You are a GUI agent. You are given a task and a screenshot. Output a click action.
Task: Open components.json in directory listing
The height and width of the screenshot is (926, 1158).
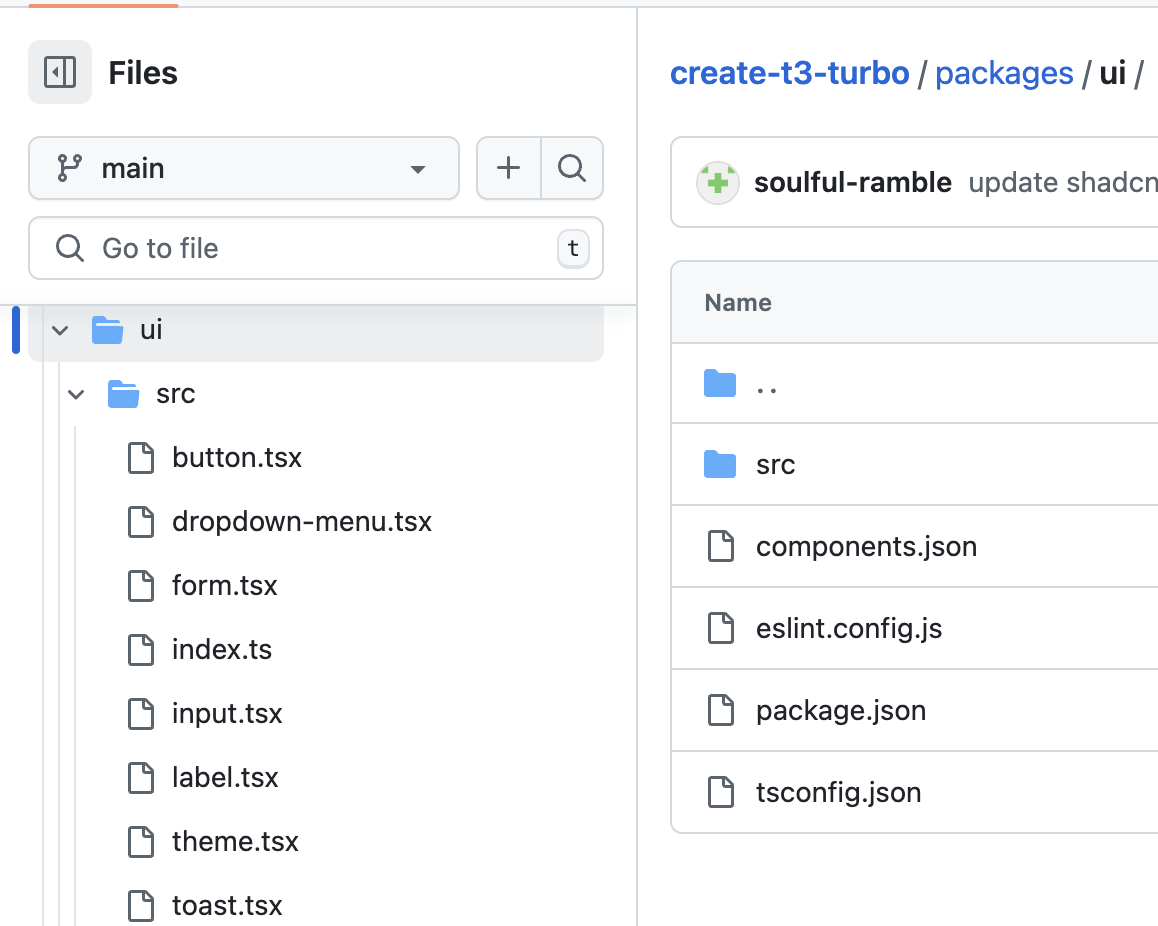(866, 547)
